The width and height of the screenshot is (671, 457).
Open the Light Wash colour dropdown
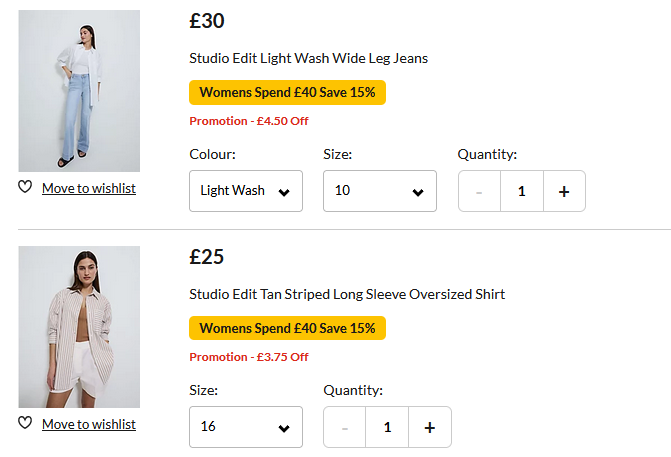[246, 191]
